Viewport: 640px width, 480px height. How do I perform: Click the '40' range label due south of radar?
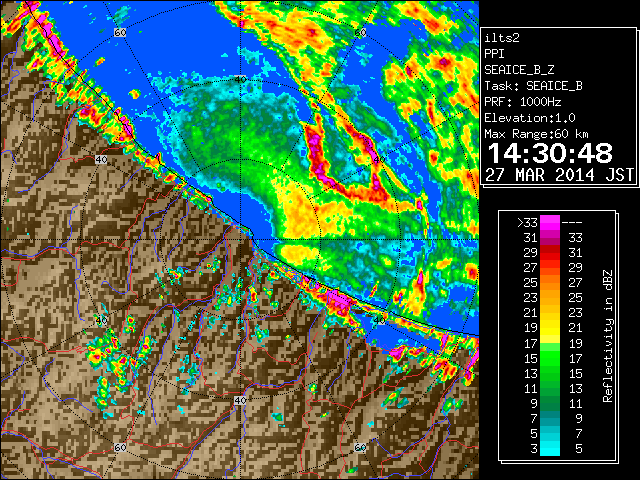coord(240,400)
